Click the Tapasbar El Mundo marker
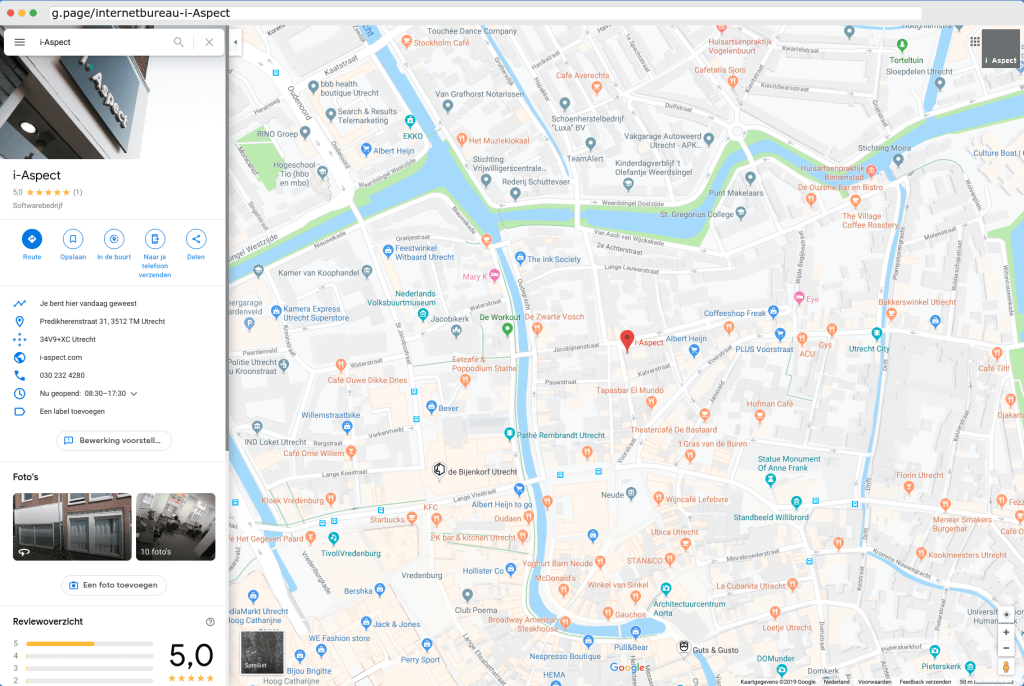The image size is (1024, 686). pyautogui.click(x=650, y=403)
